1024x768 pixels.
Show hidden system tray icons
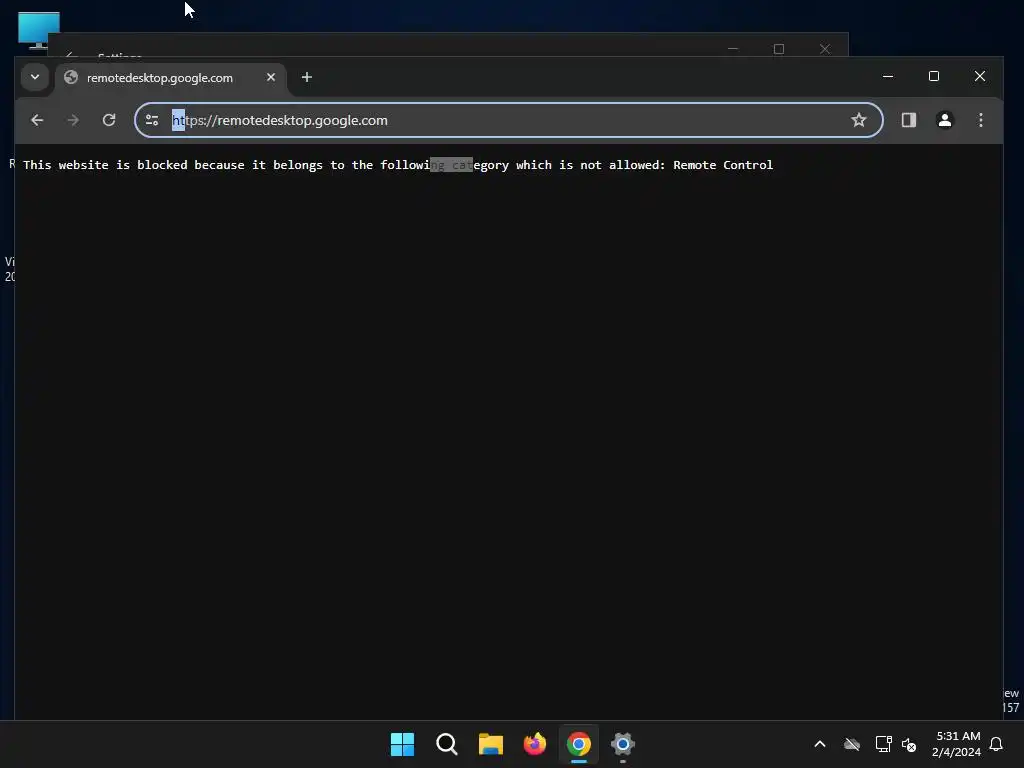pyautogui.click(x=820, y=744)
